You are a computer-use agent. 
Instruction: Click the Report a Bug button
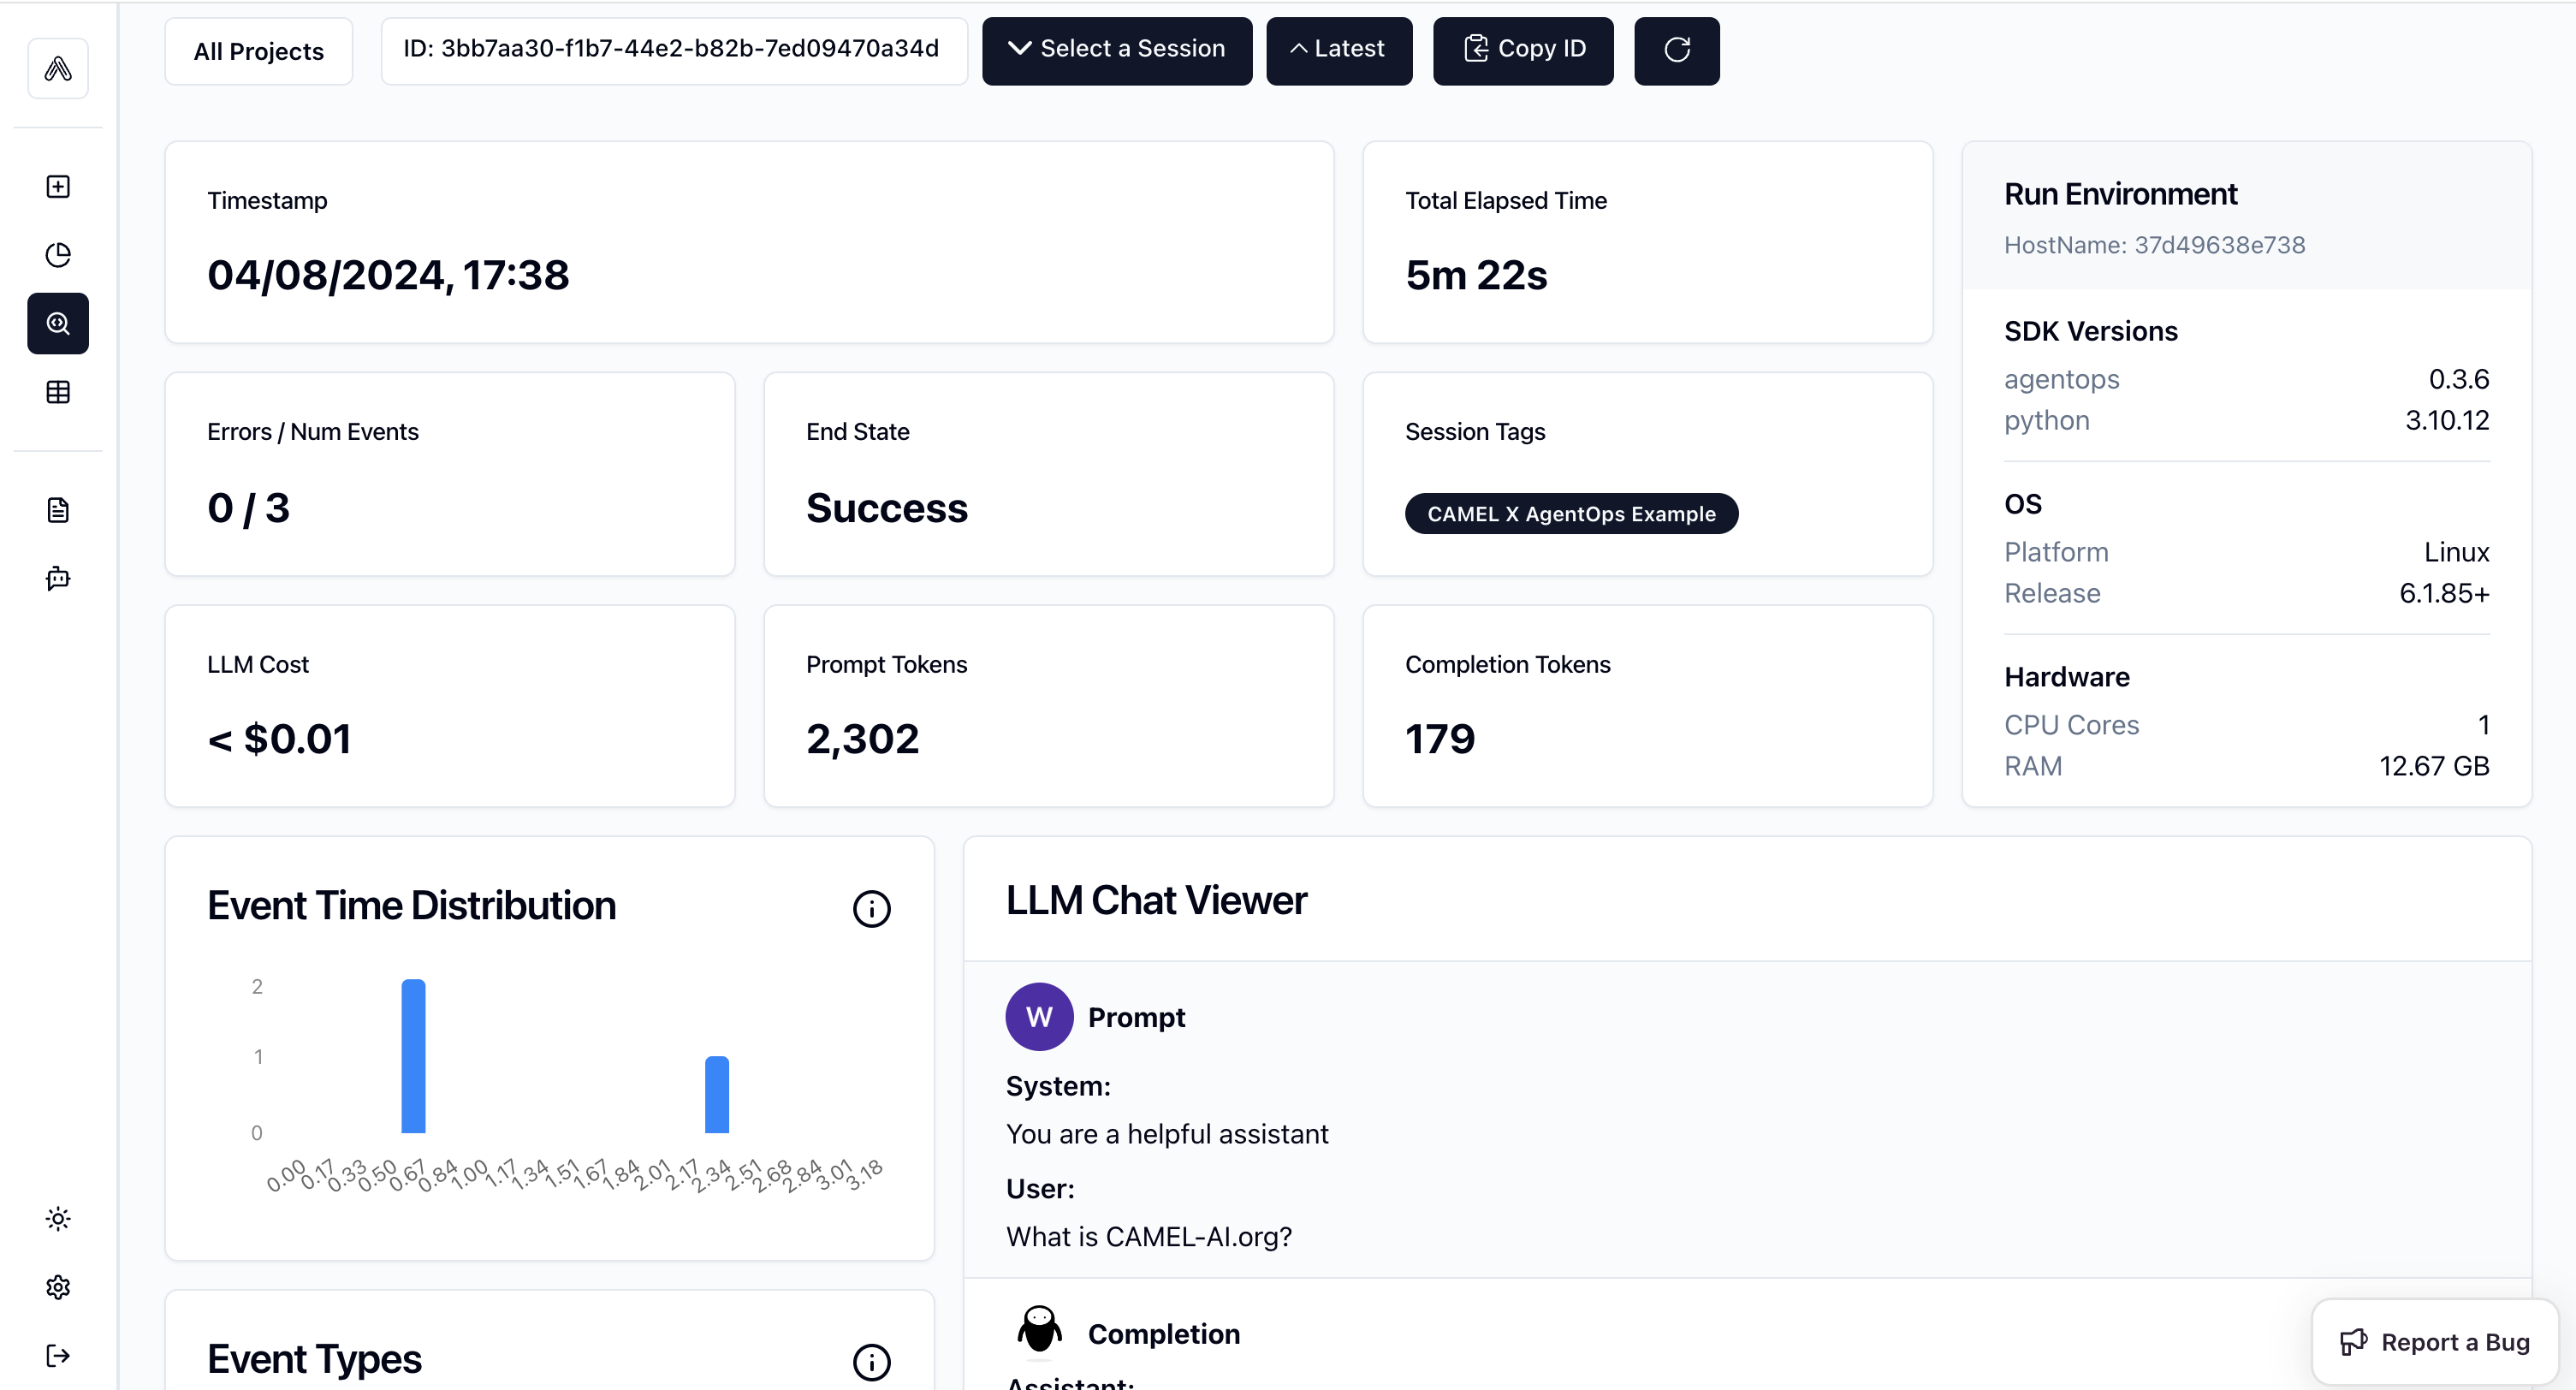click(x=2435, y=1342)
